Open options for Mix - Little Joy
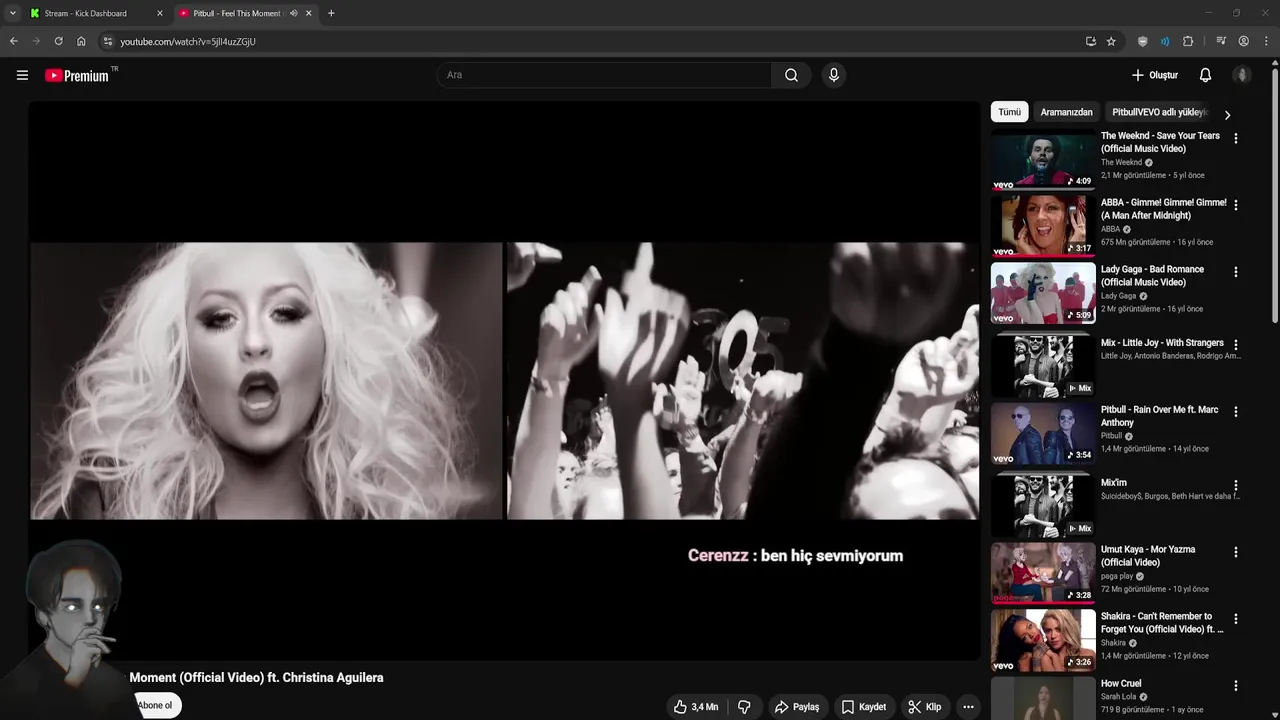This screenshot has width=1280, height=720. (x=1235, y=344)
